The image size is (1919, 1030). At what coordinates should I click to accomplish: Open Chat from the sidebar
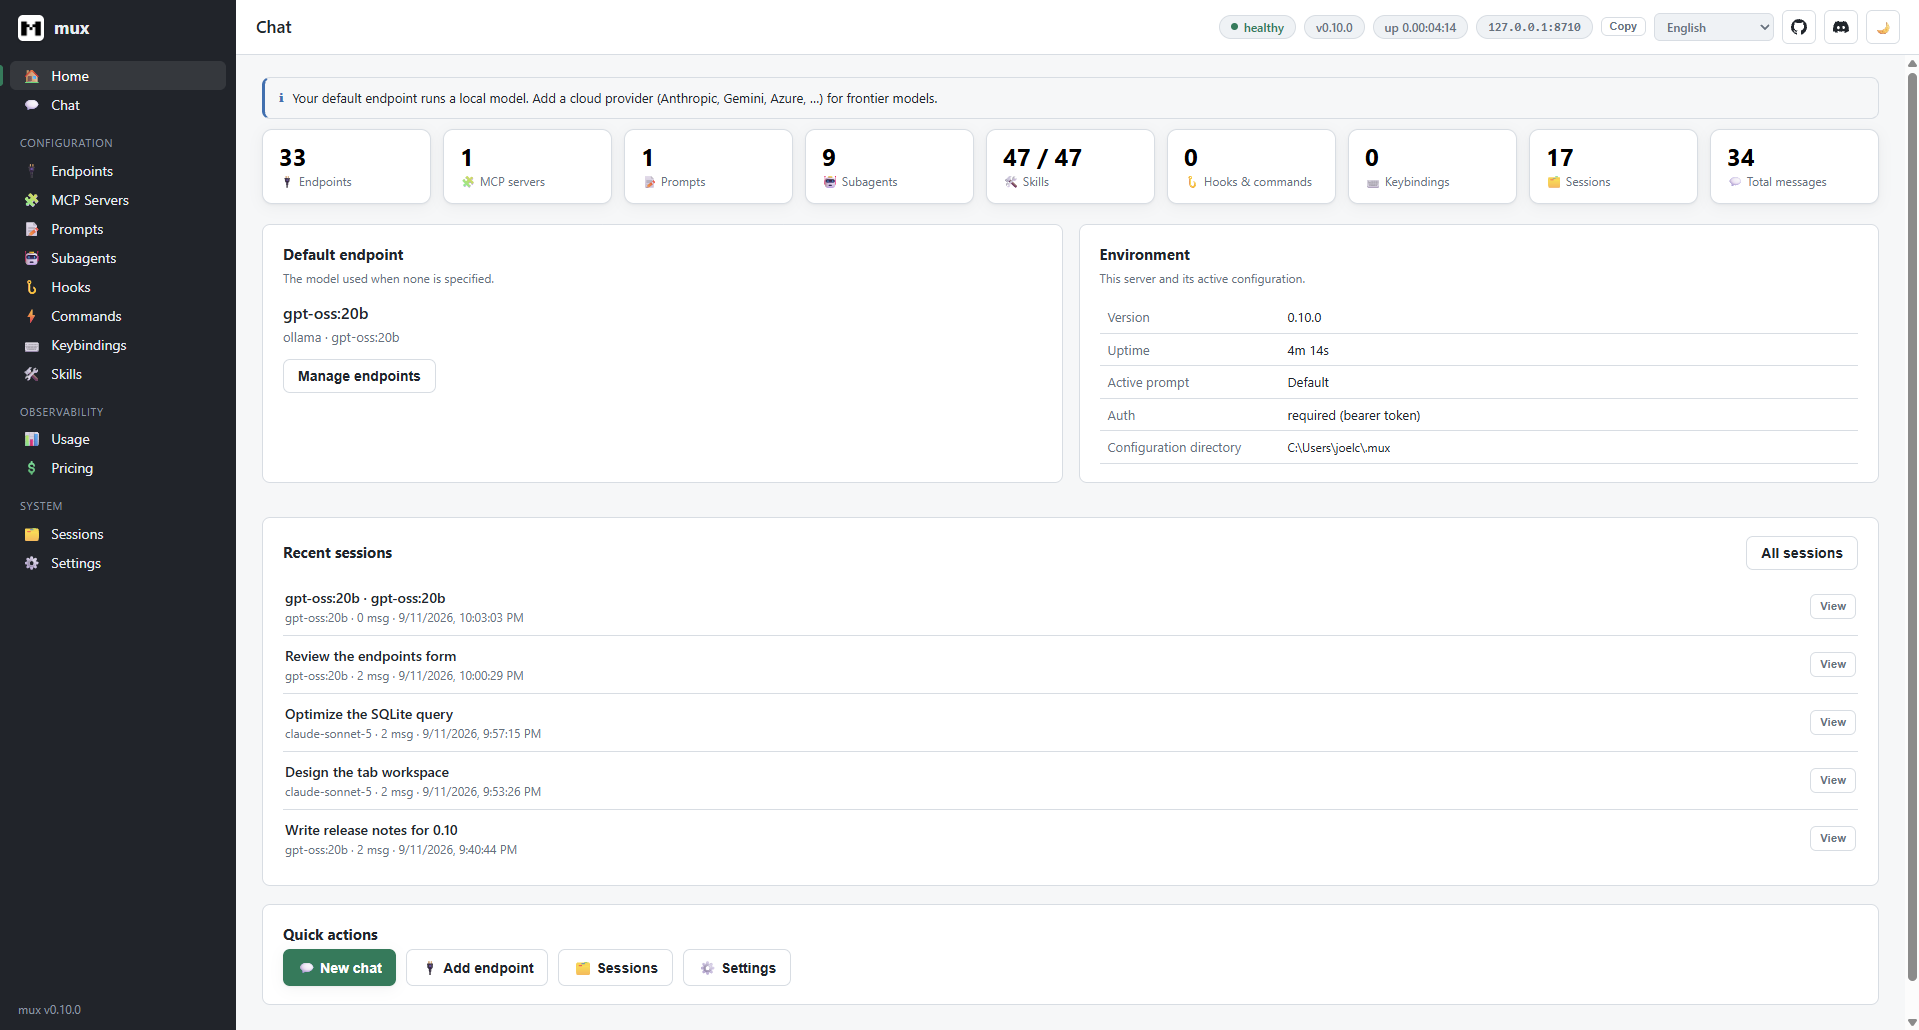(x=118, y=105)
